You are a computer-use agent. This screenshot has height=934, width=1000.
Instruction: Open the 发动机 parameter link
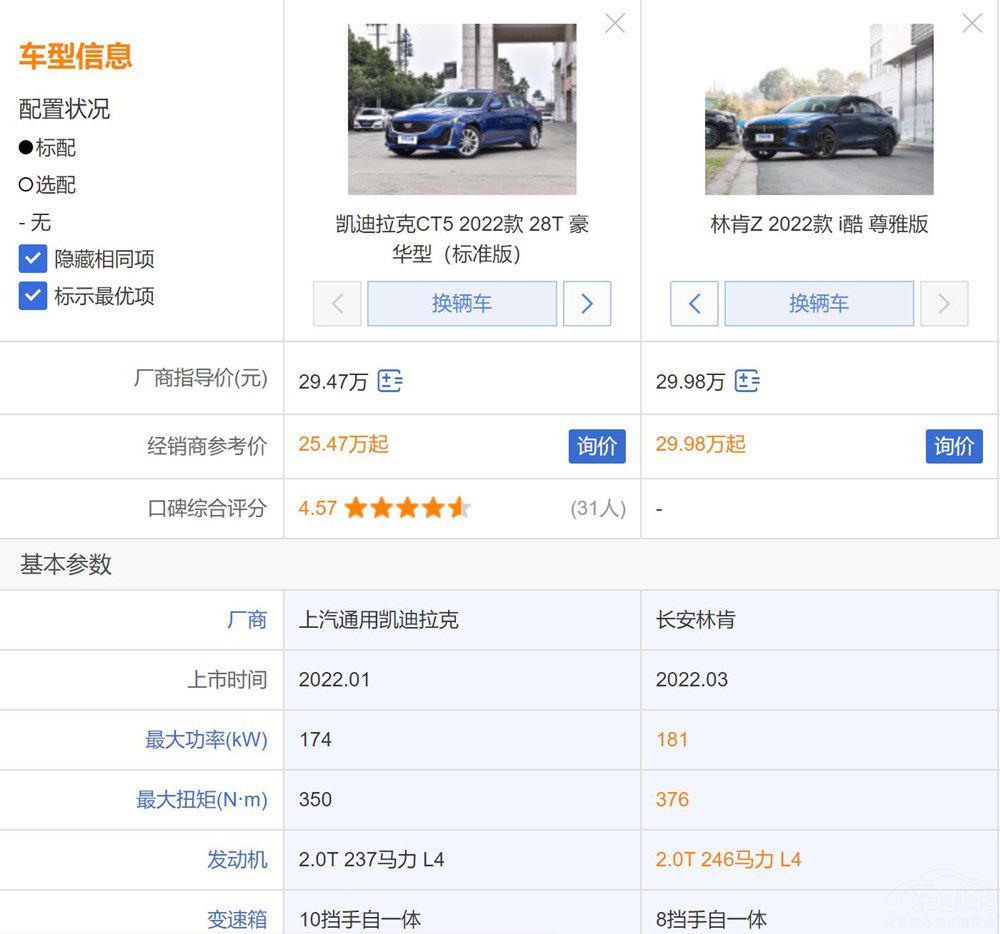(x=237, y=860)
